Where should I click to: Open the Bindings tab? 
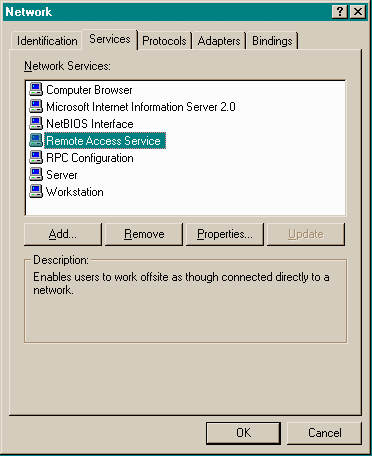tap(272, 41)
